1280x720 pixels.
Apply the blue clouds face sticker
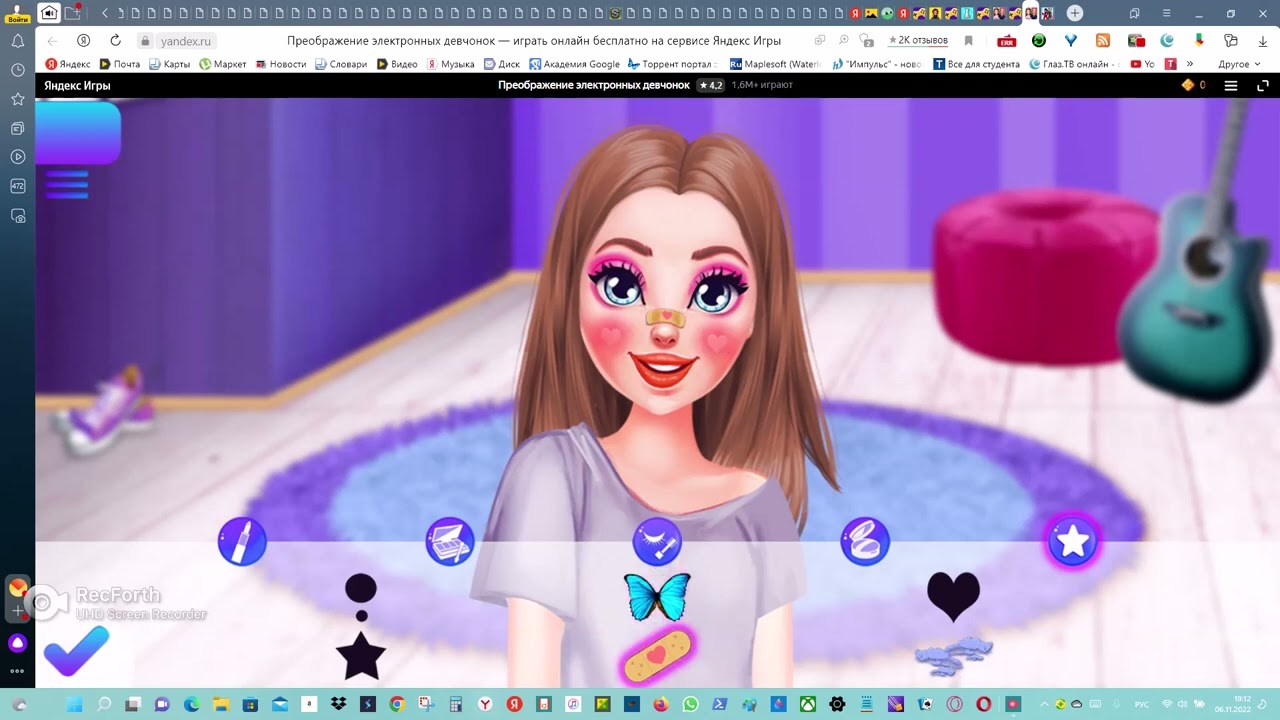pyautogui.click(x=953, y=656)
